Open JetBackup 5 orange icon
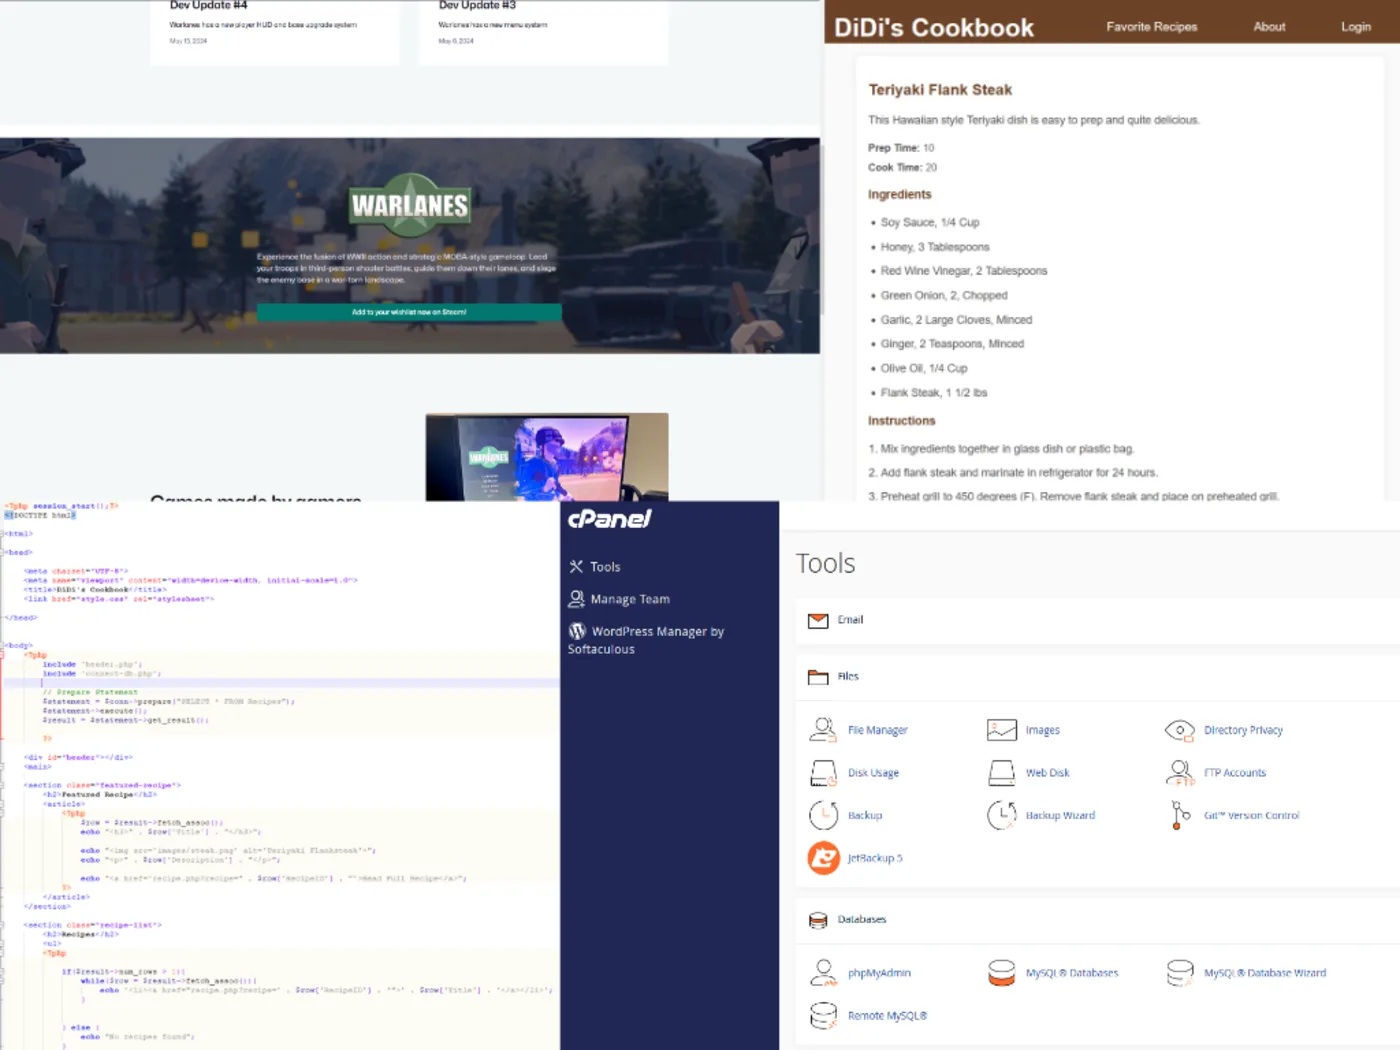 pos(823,858)
